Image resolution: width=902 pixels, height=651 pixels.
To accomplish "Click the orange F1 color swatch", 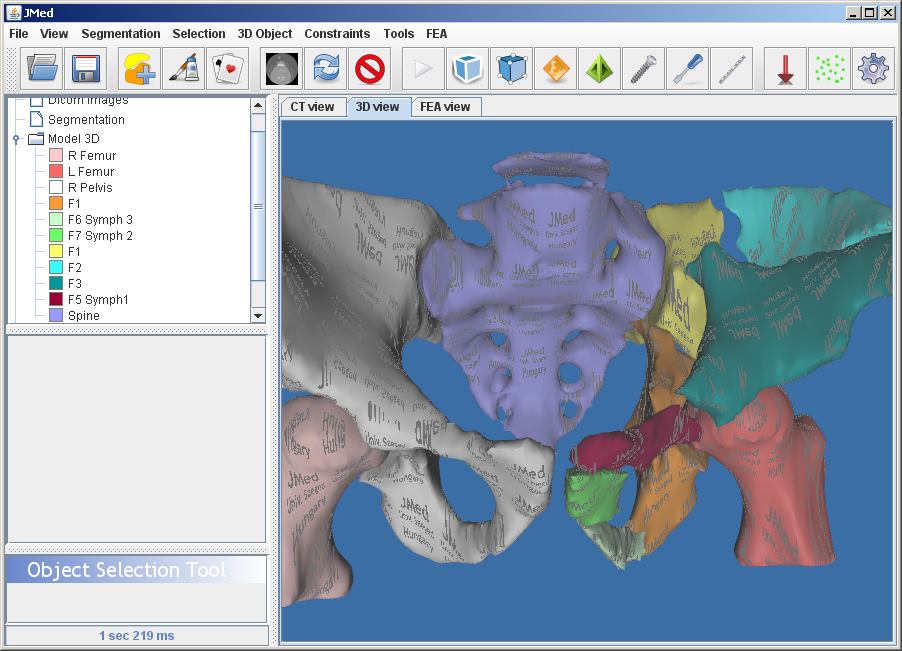I will coord(56,203).
